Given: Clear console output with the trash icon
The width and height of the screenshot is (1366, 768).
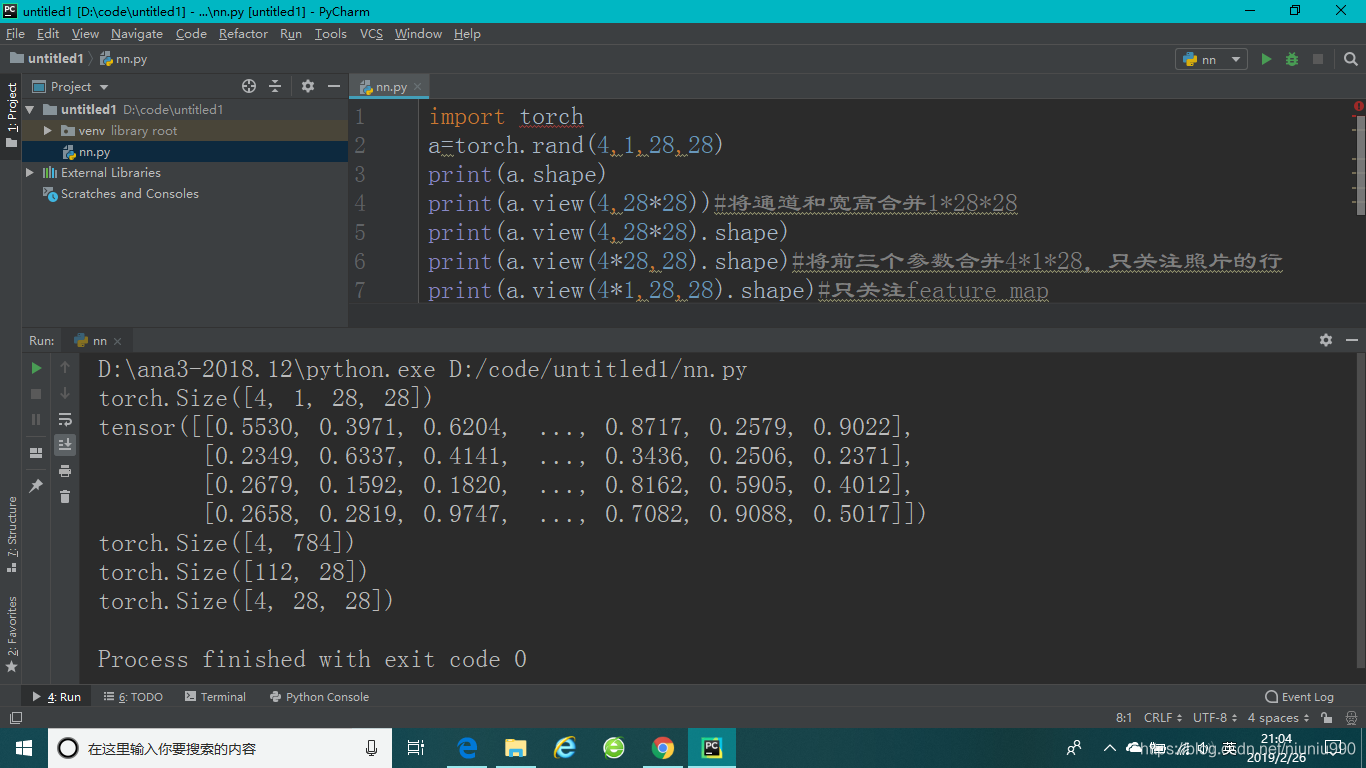Looking at the screenshot, I should point(65,497).
